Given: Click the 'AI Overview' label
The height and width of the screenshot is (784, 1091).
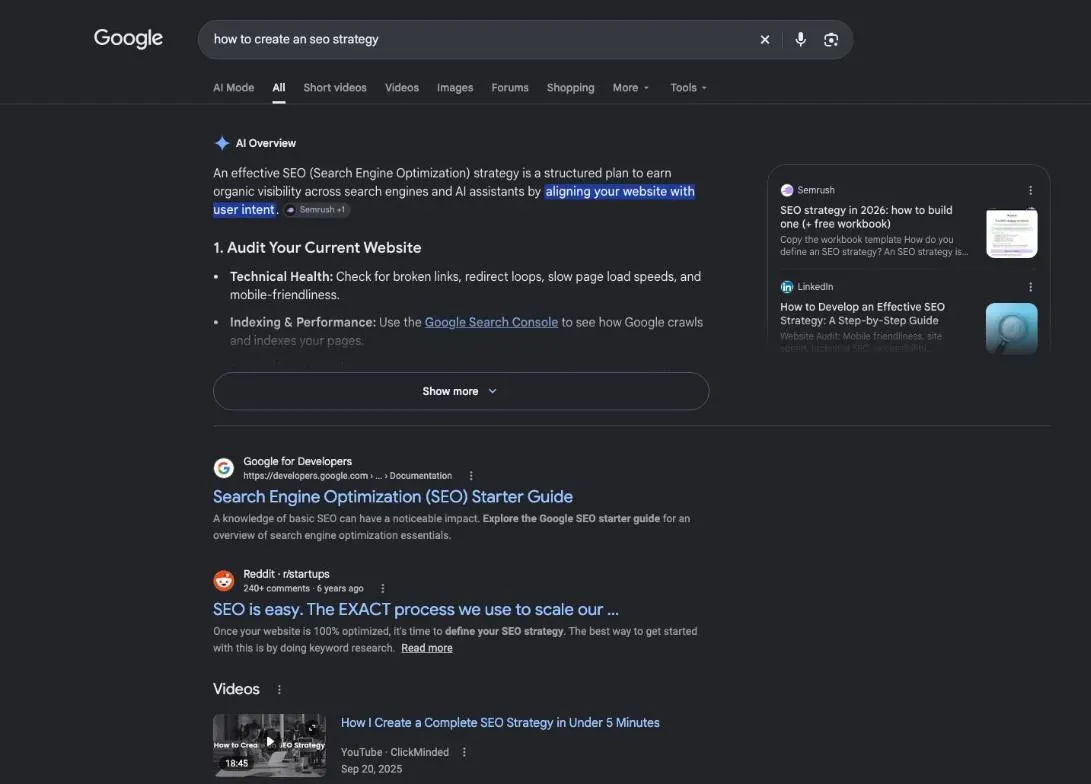Looking at the screenshot, I should pyautogui.click(x=265, y=143).
